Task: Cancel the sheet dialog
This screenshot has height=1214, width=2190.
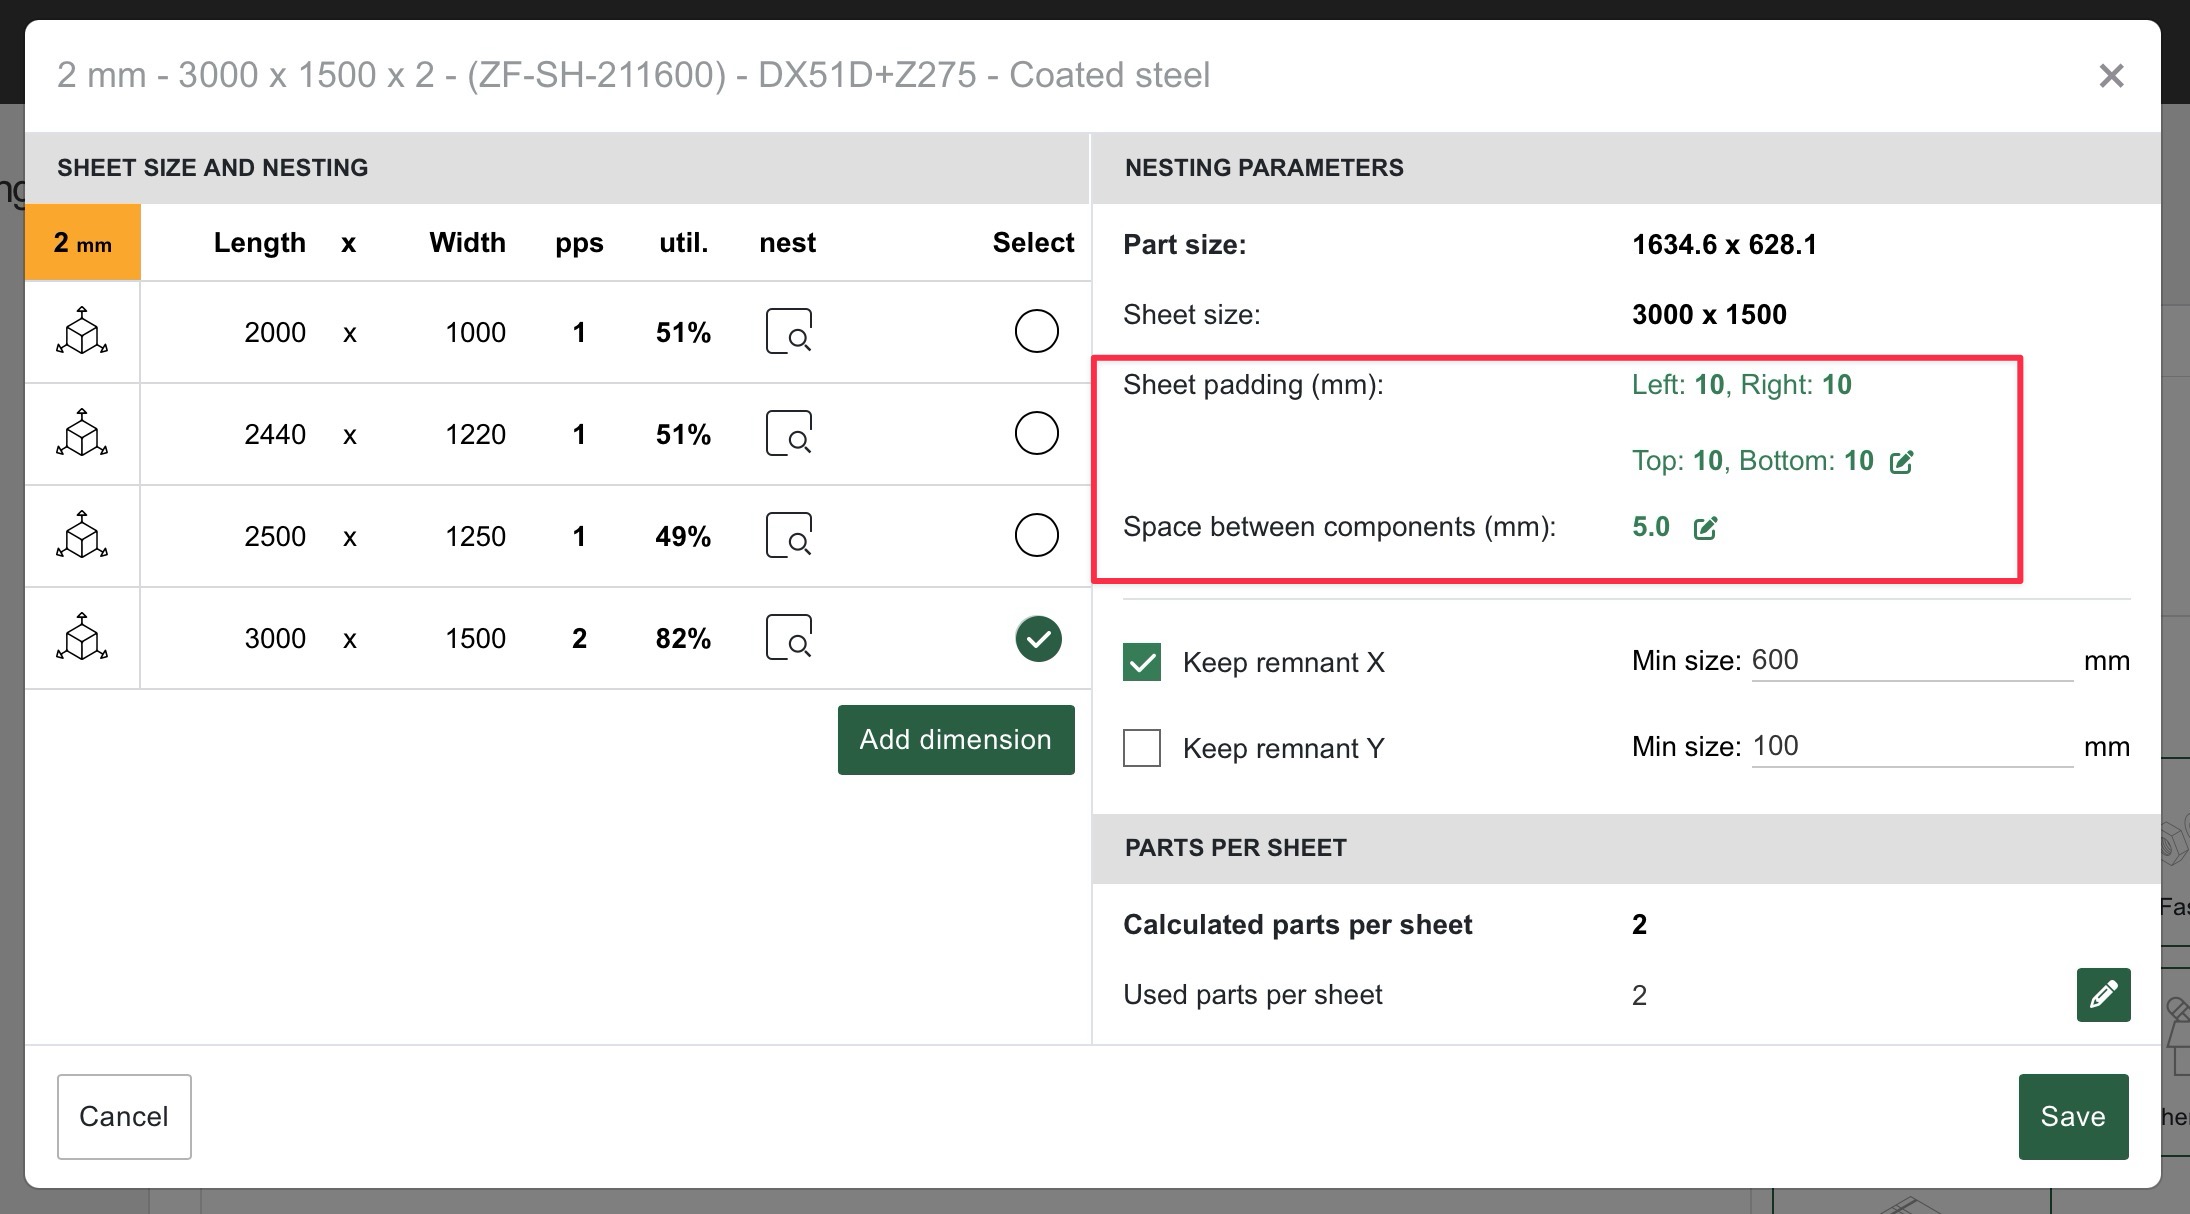Action: click(124, 1116)
